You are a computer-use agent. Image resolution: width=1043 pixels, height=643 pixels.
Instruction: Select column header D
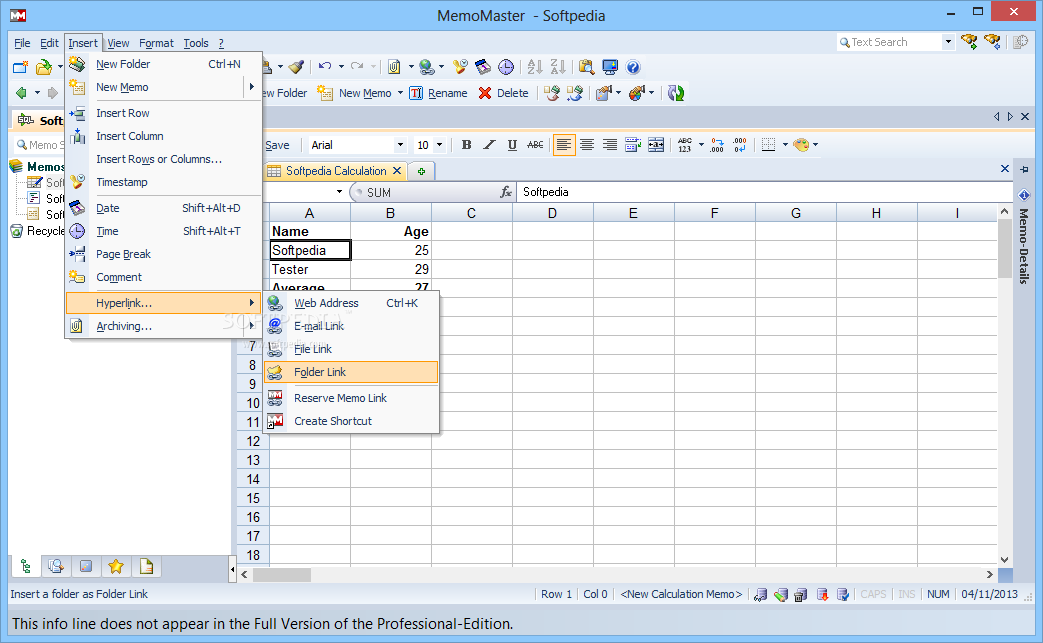[x=552, y=213]
